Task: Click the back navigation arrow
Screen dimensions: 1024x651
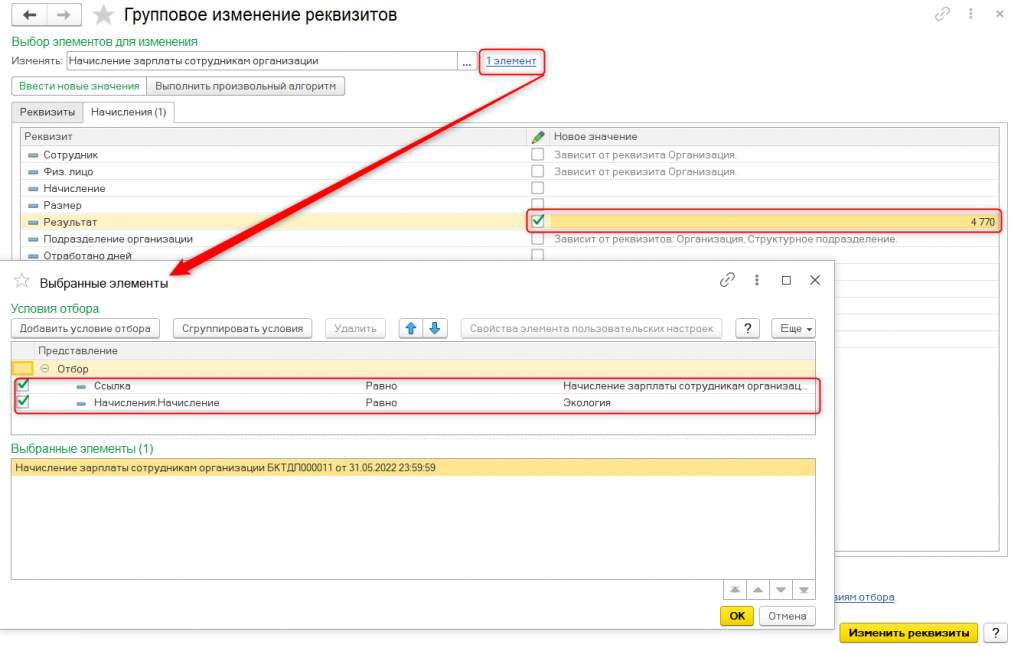Action: (30, 15)
